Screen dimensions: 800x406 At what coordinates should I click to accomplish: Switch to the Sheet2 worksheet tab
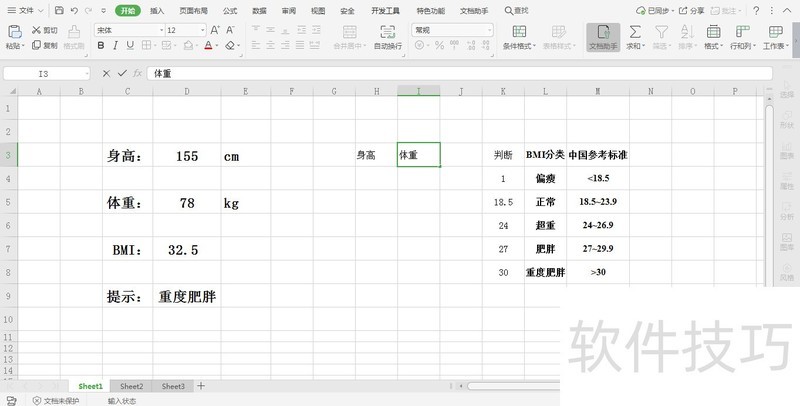(131, 386)
